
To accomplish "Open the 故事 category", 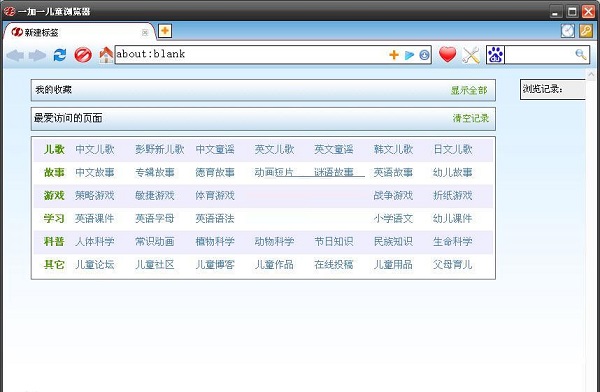I will [54, 172].
